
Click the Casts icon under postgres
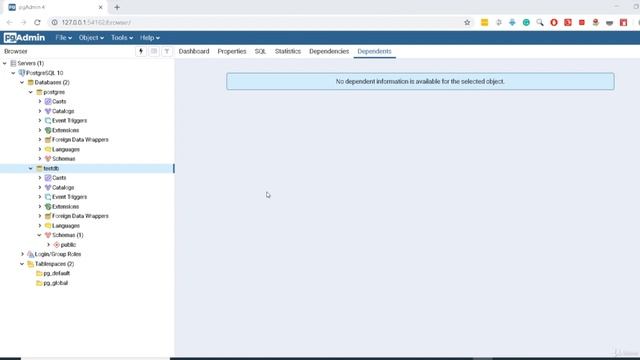[48, 101]
